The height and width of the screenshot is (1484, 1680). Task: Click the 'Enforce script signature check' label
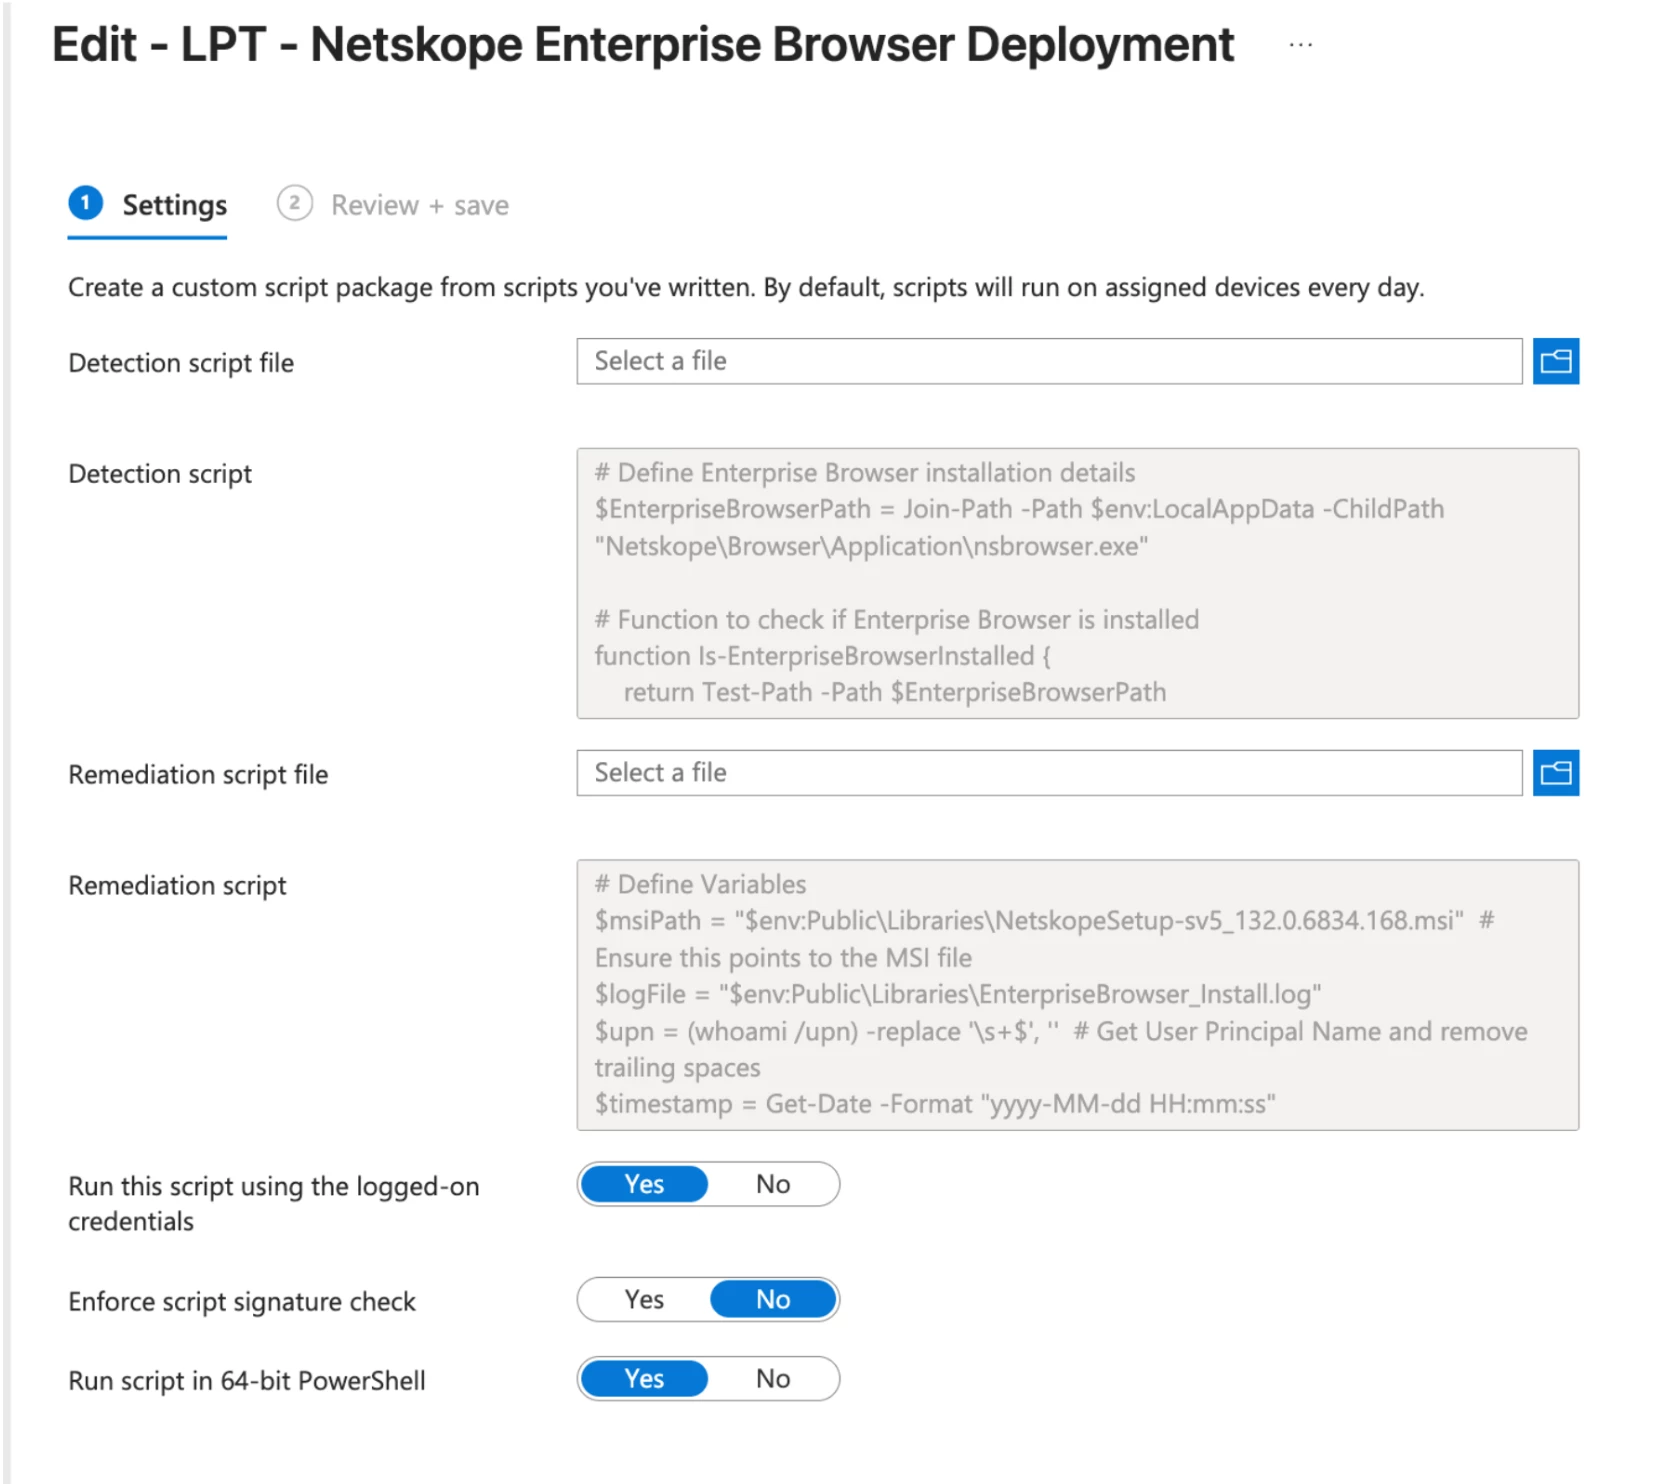point(242,1301)
